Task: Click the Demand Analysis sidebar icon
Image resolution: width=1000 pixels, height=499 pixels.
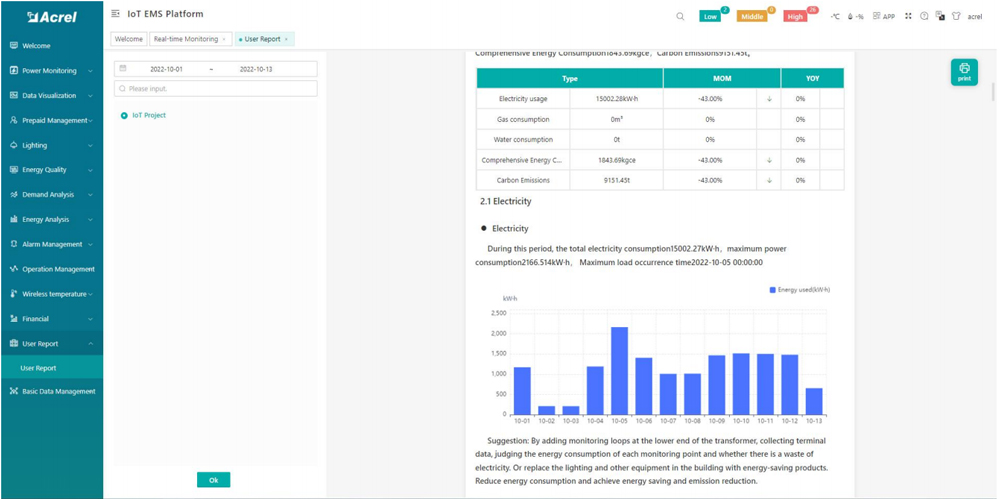Action: click(x=13, y=195)
